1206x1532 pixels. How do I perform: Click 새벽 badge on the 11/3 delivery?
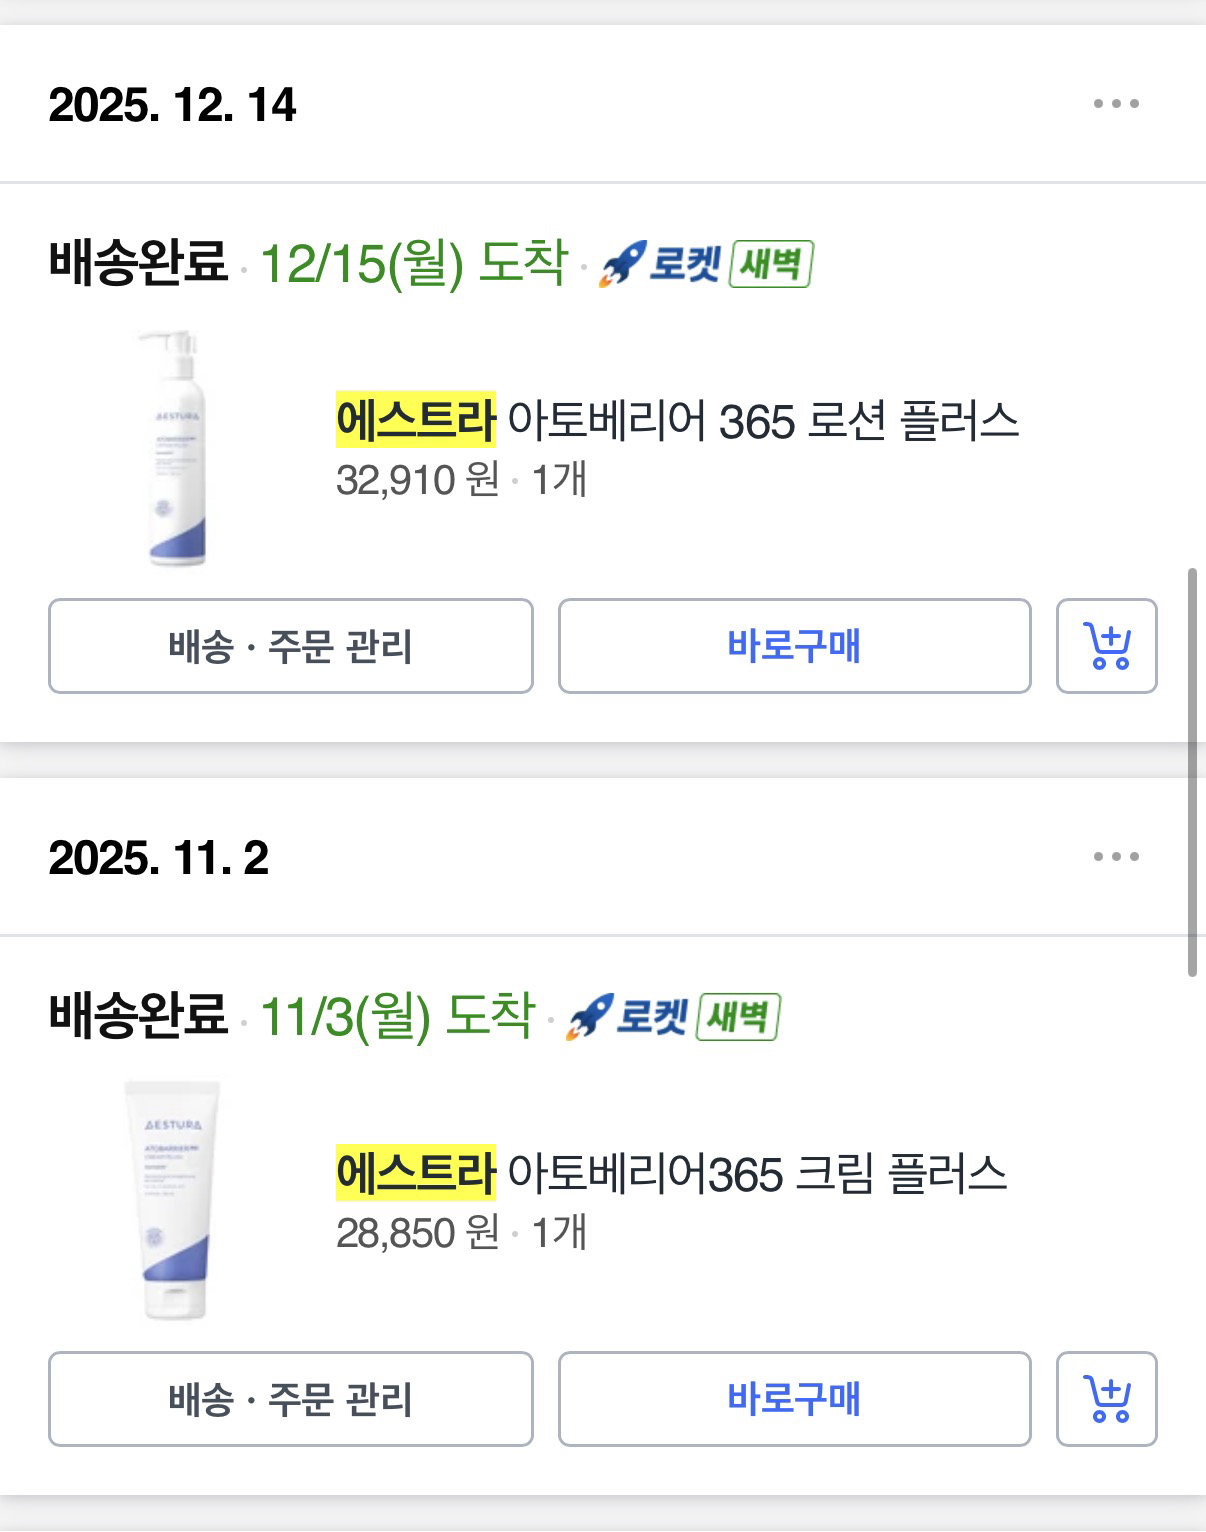click(738, 1017)
